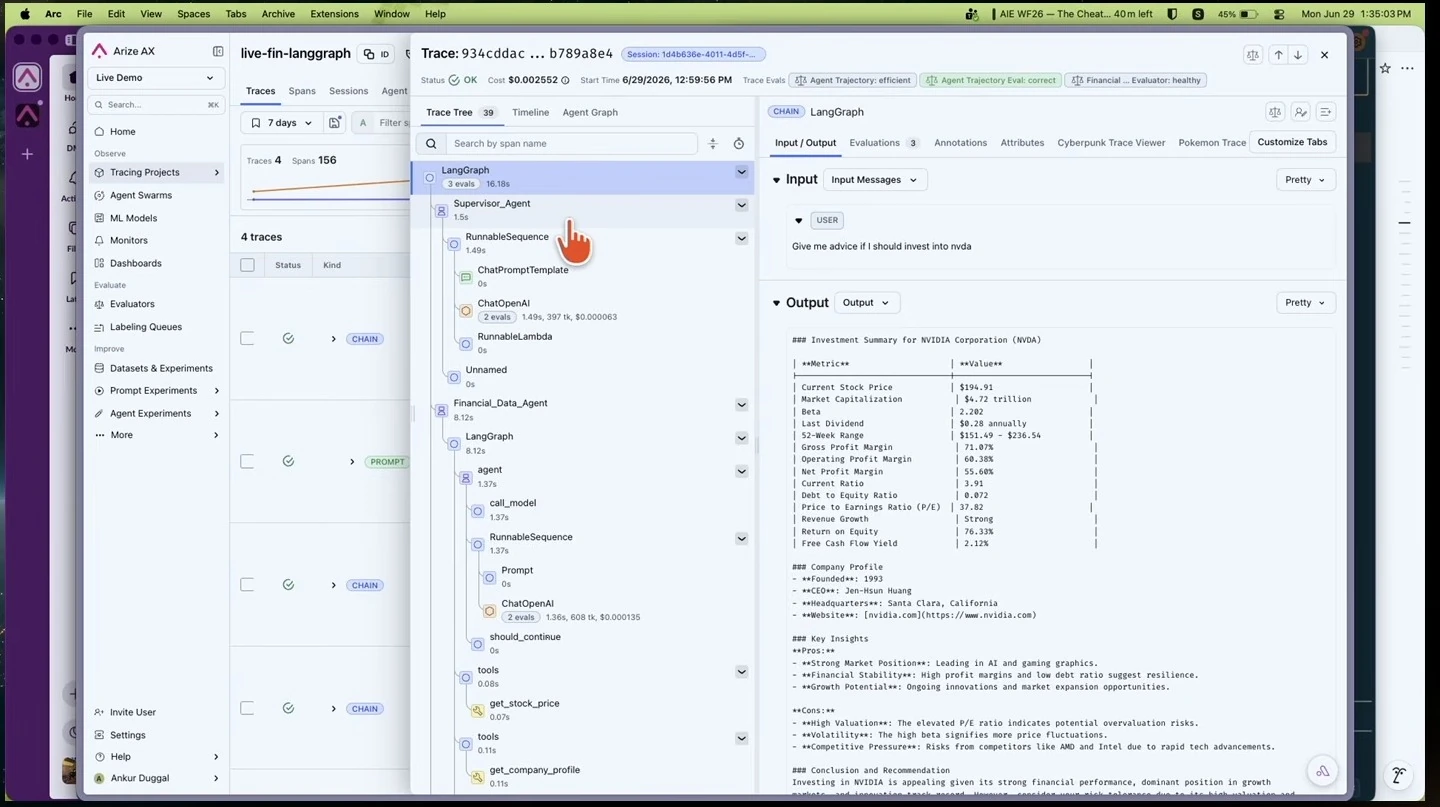This screenshot has height=807, width=1440.
Task: Open the Live Demo space dropdown
Action: [155, 78]
